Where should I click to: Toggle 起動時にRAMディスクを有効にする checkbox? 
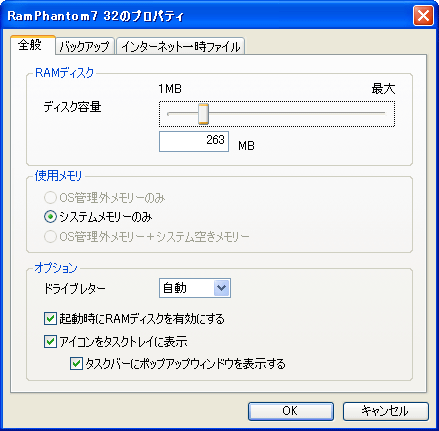50,319
